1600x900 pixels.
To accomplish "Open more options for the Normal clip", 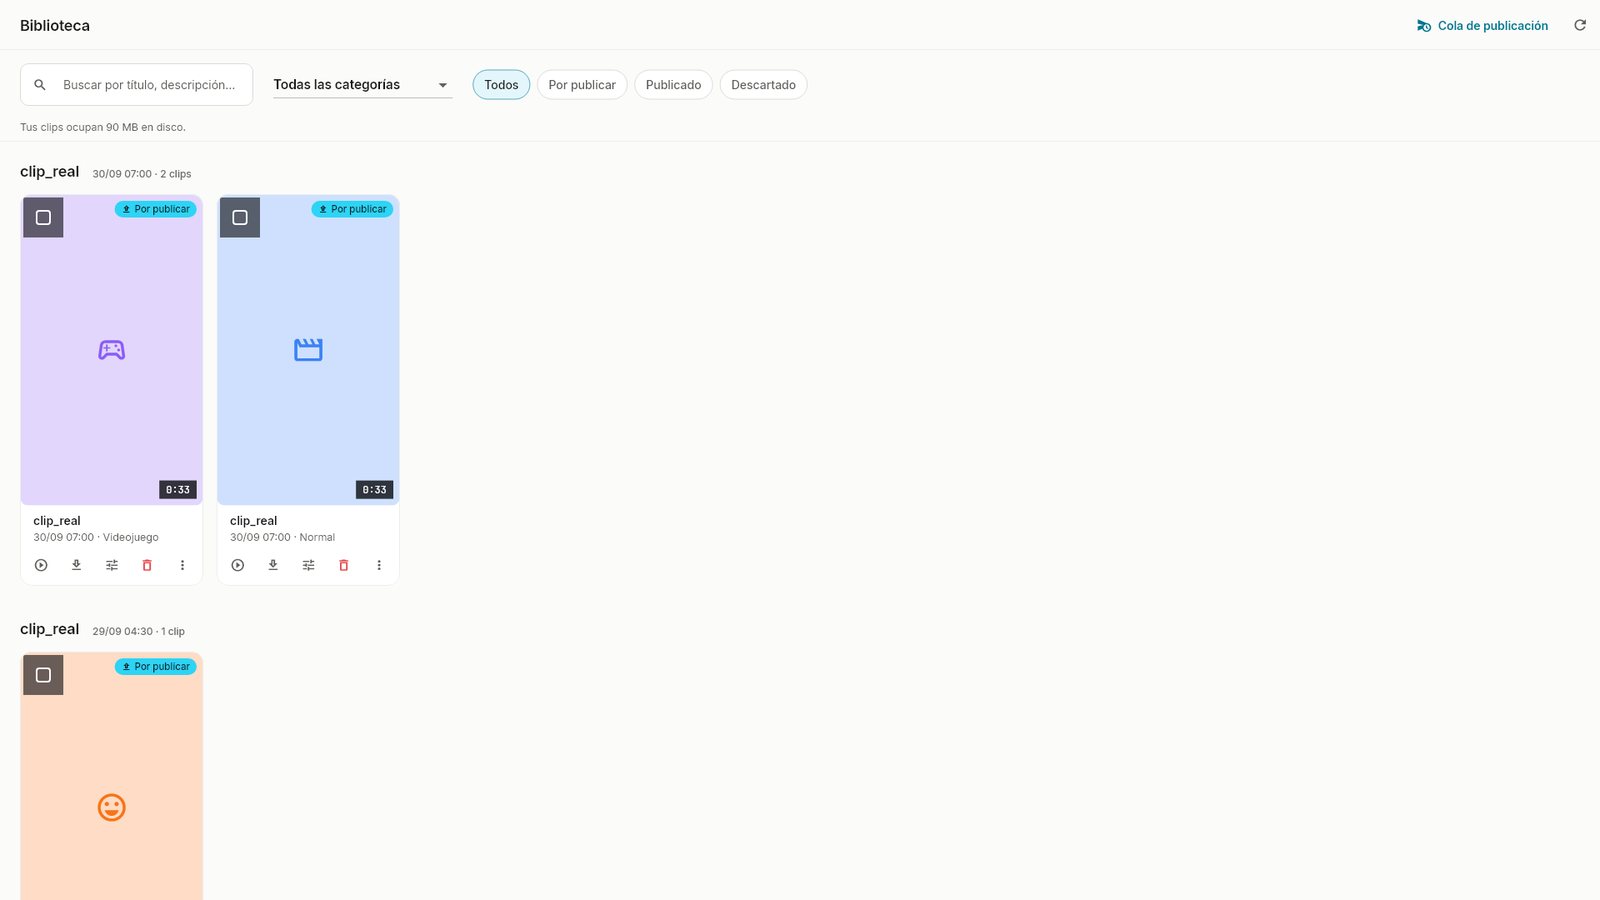I will [x=379, y=565].
